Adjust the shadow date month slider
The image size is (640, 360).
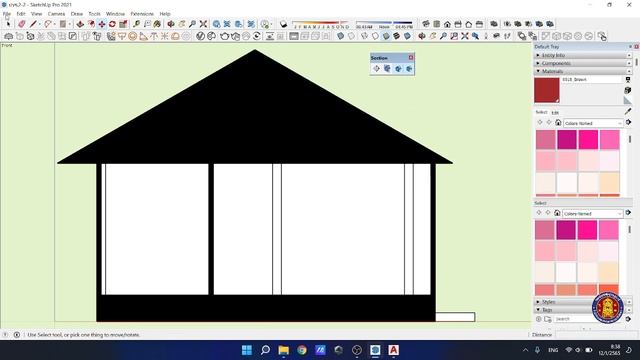[x=321, y=24]
